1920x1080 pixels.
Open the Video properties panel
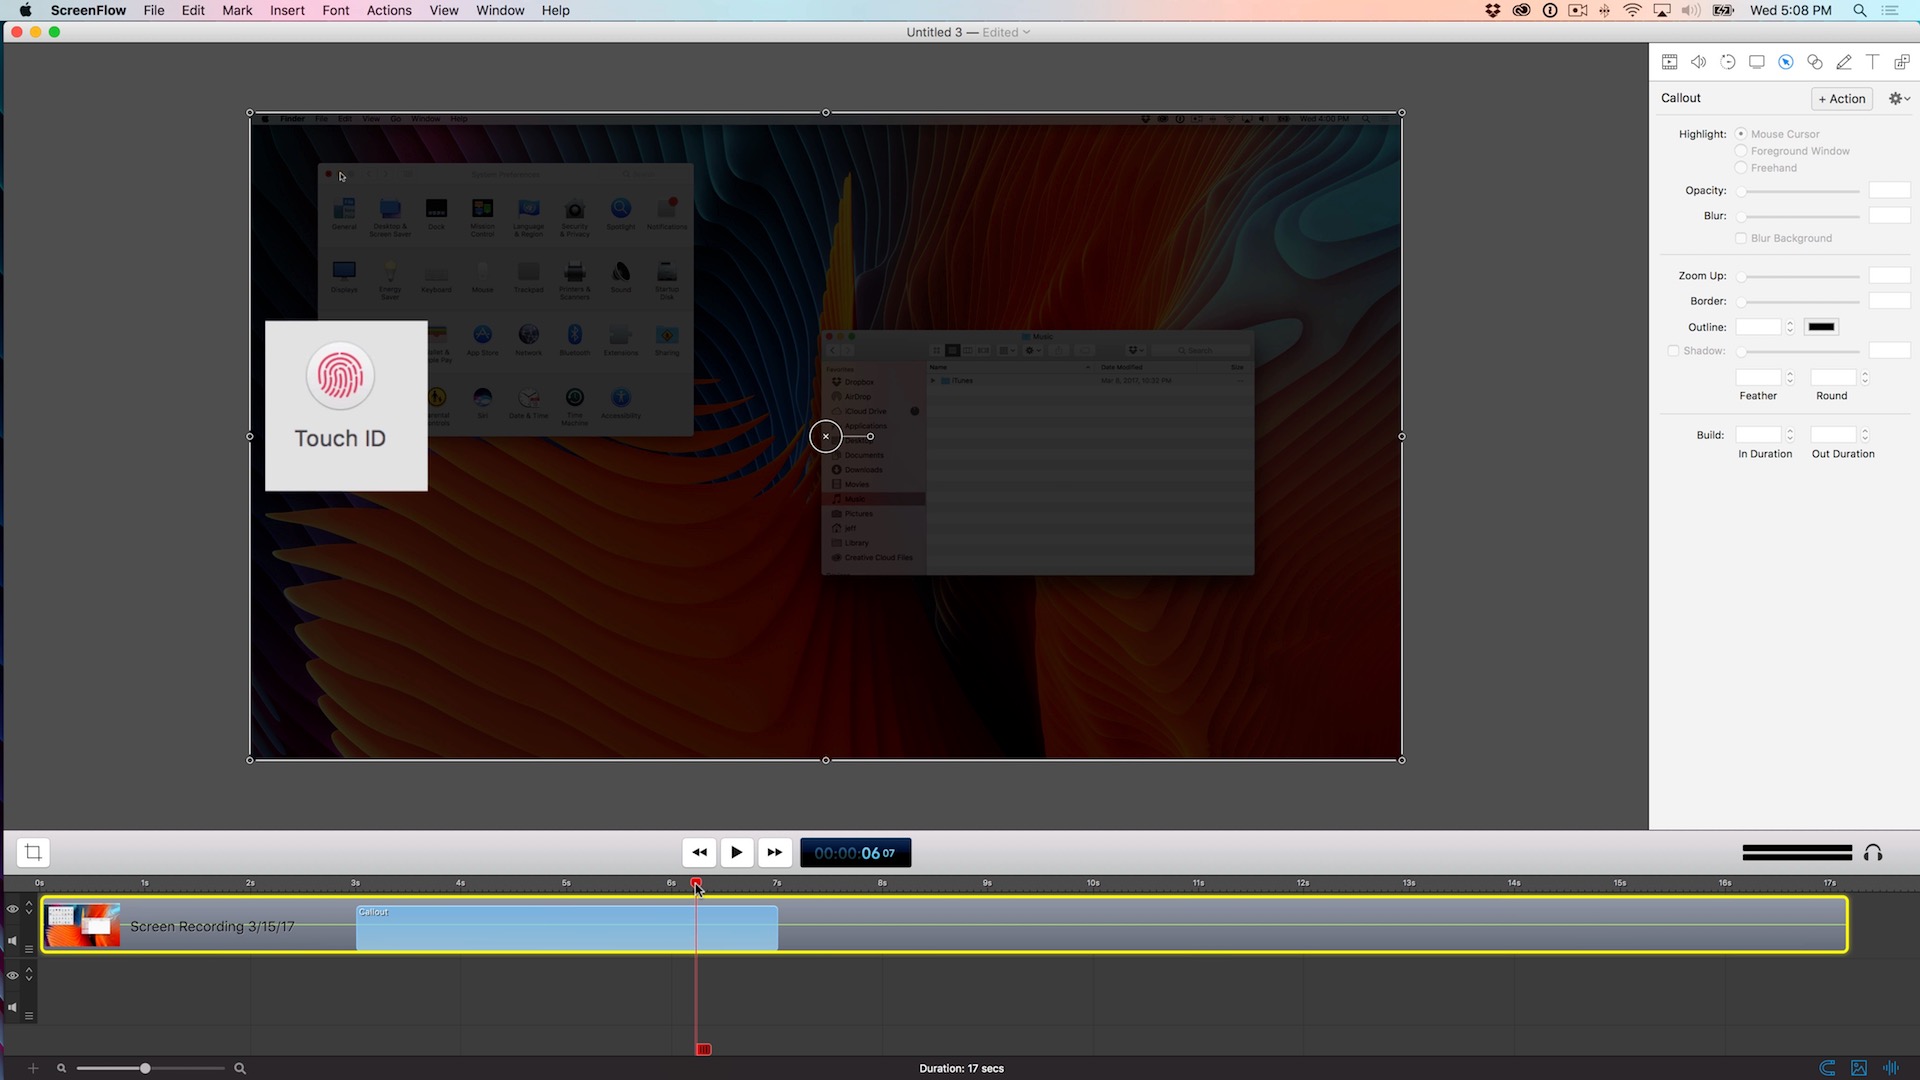(x=1669, y=61)
